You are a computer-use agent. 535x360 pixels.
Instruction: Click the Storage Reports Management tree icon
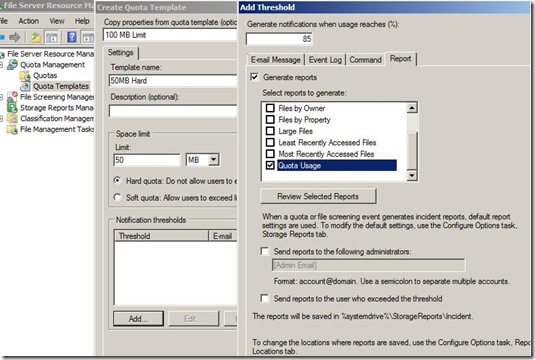[12, 108]
